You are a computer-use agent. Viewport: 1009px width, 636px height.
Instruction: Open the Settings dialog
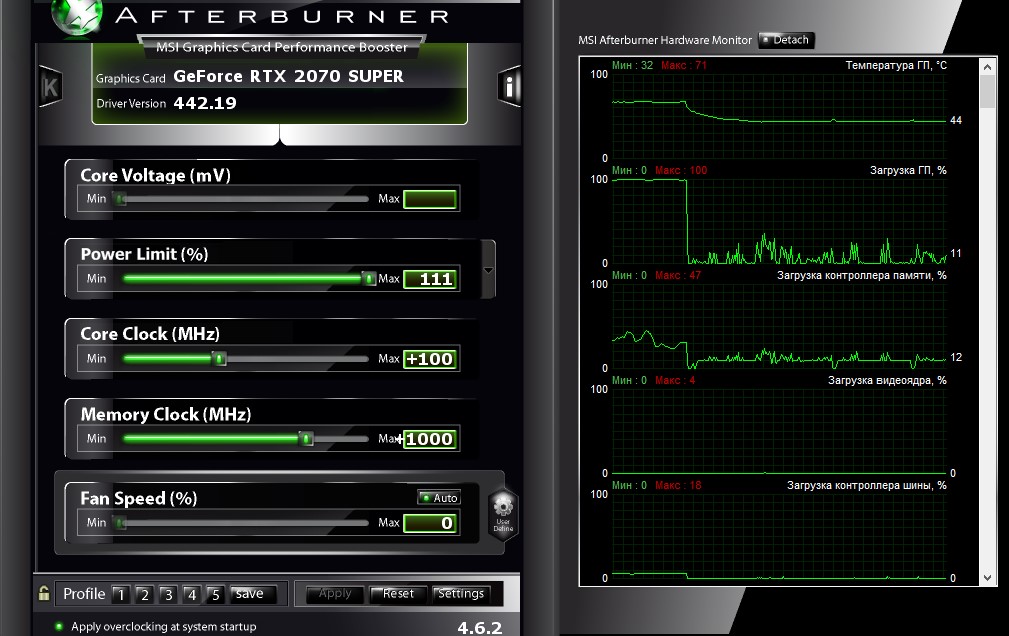pos(461,594)
